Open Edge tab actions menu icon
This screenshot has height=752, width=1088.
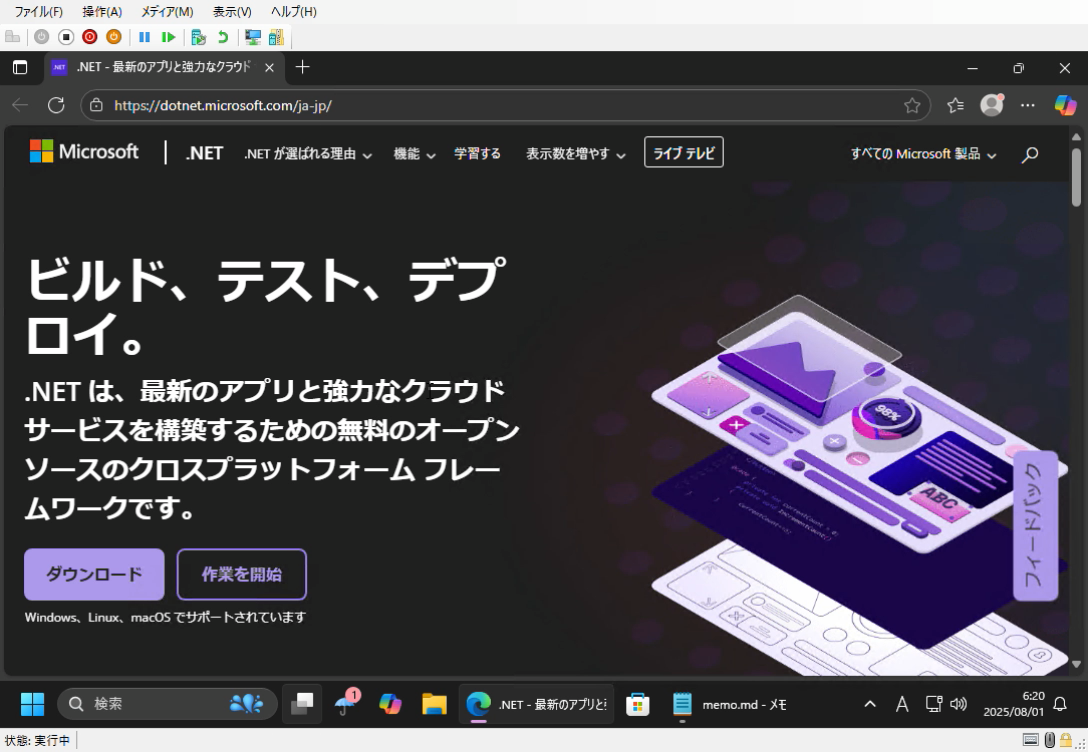[20, 67]
